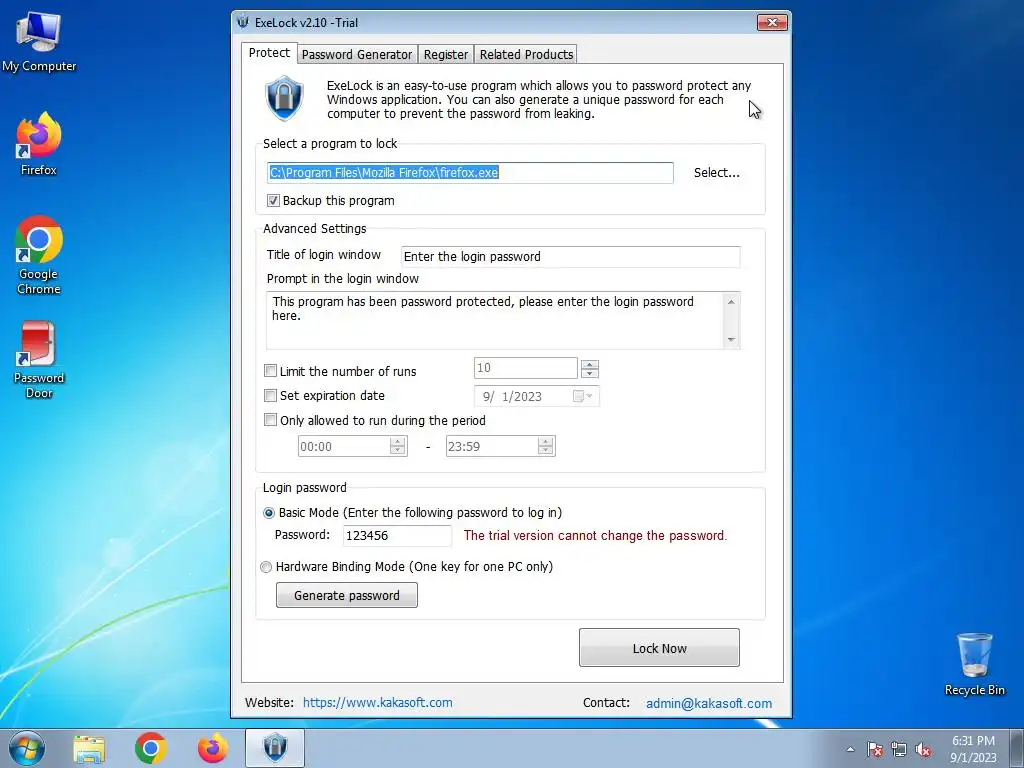Decrease the 23:59 end time spinner
This screenshot has width=1024, height=768.
pyautogui.click(x=545, y=450)
